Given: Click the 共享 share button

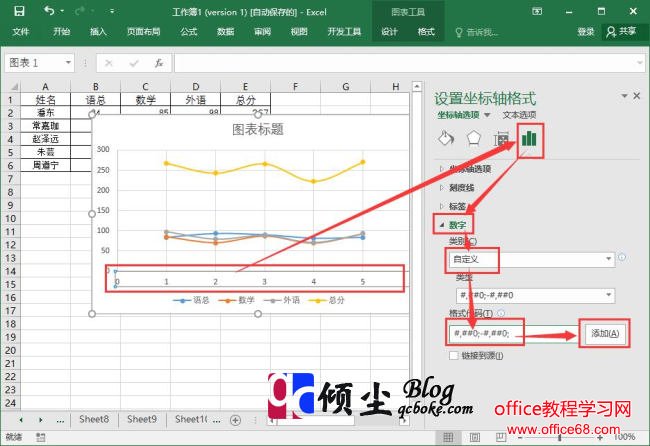Looking at the screenshot, I should point(621,32).
